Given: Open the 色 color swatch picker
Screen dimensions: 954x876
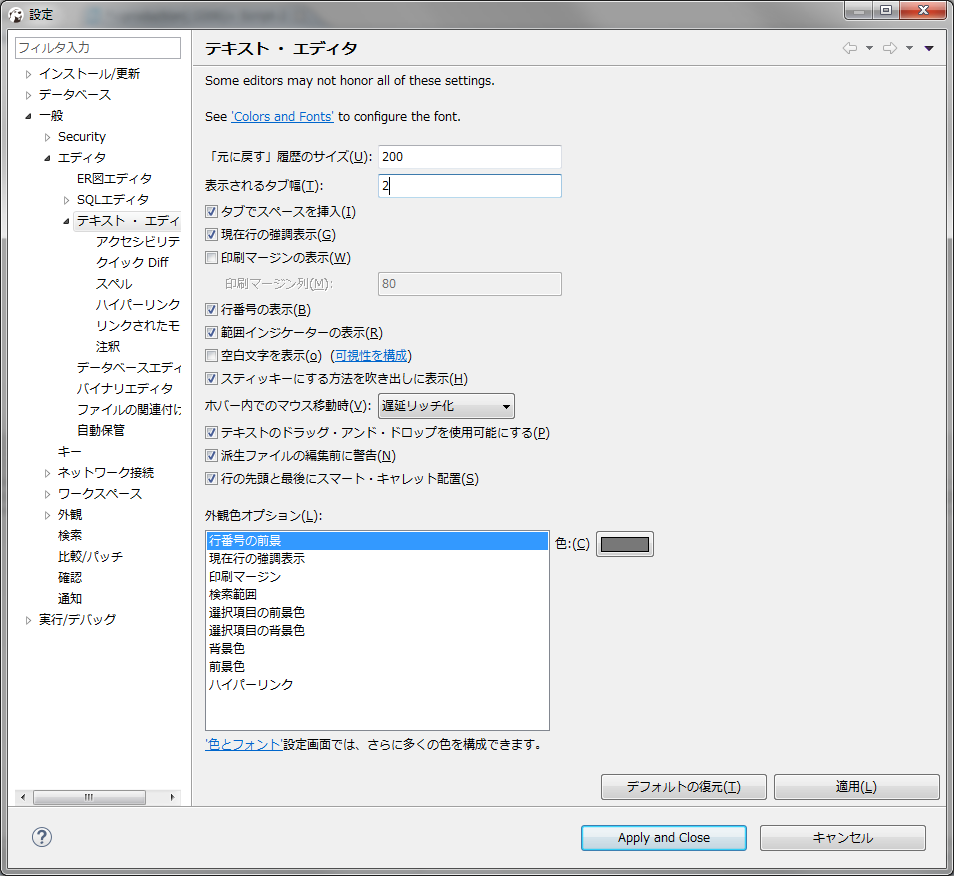Looking at the screenshot, I should (625, 544).
